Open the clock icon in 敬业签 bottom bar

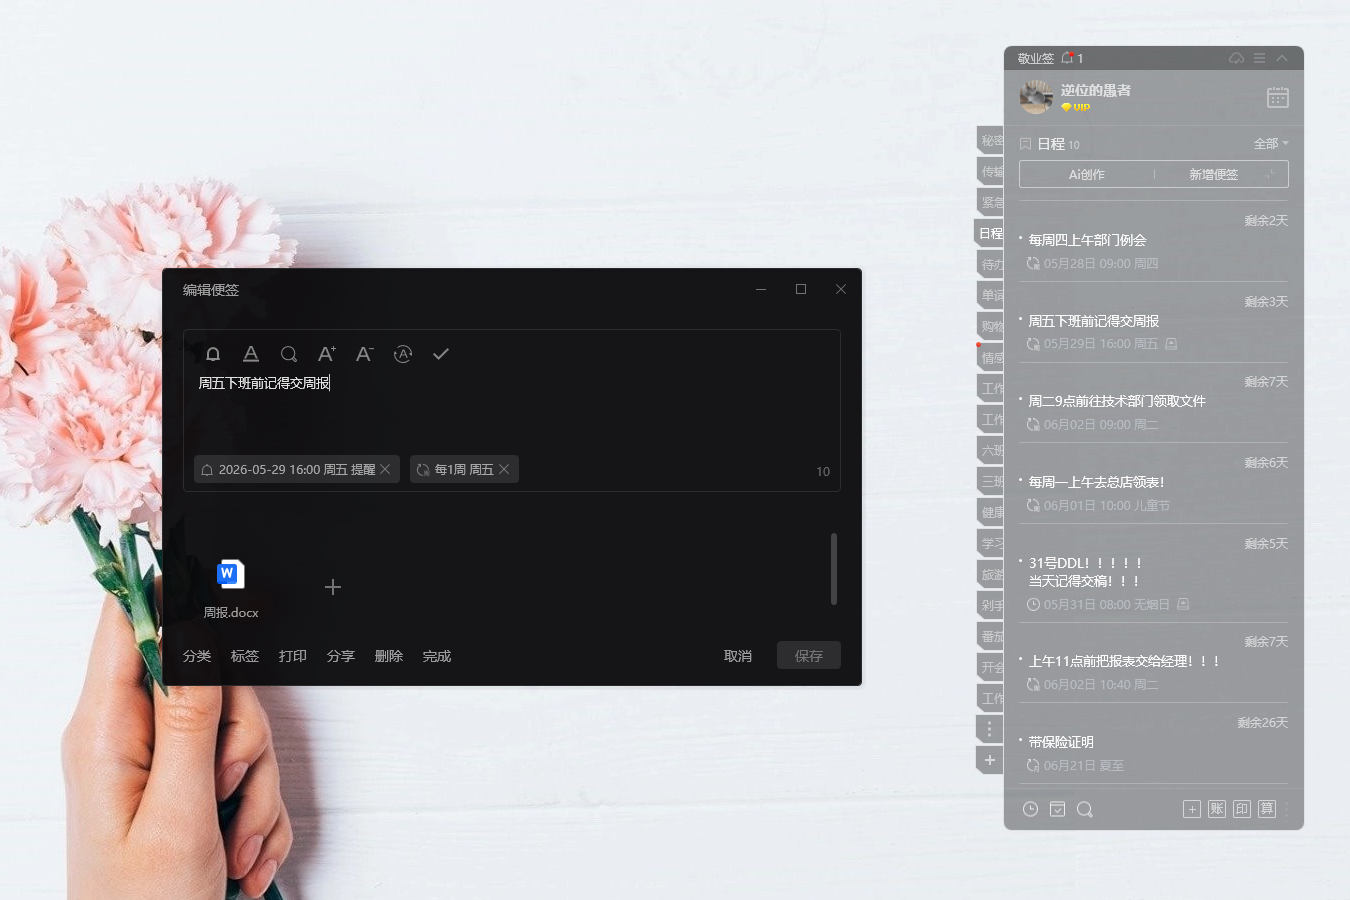click(1030, 809)
